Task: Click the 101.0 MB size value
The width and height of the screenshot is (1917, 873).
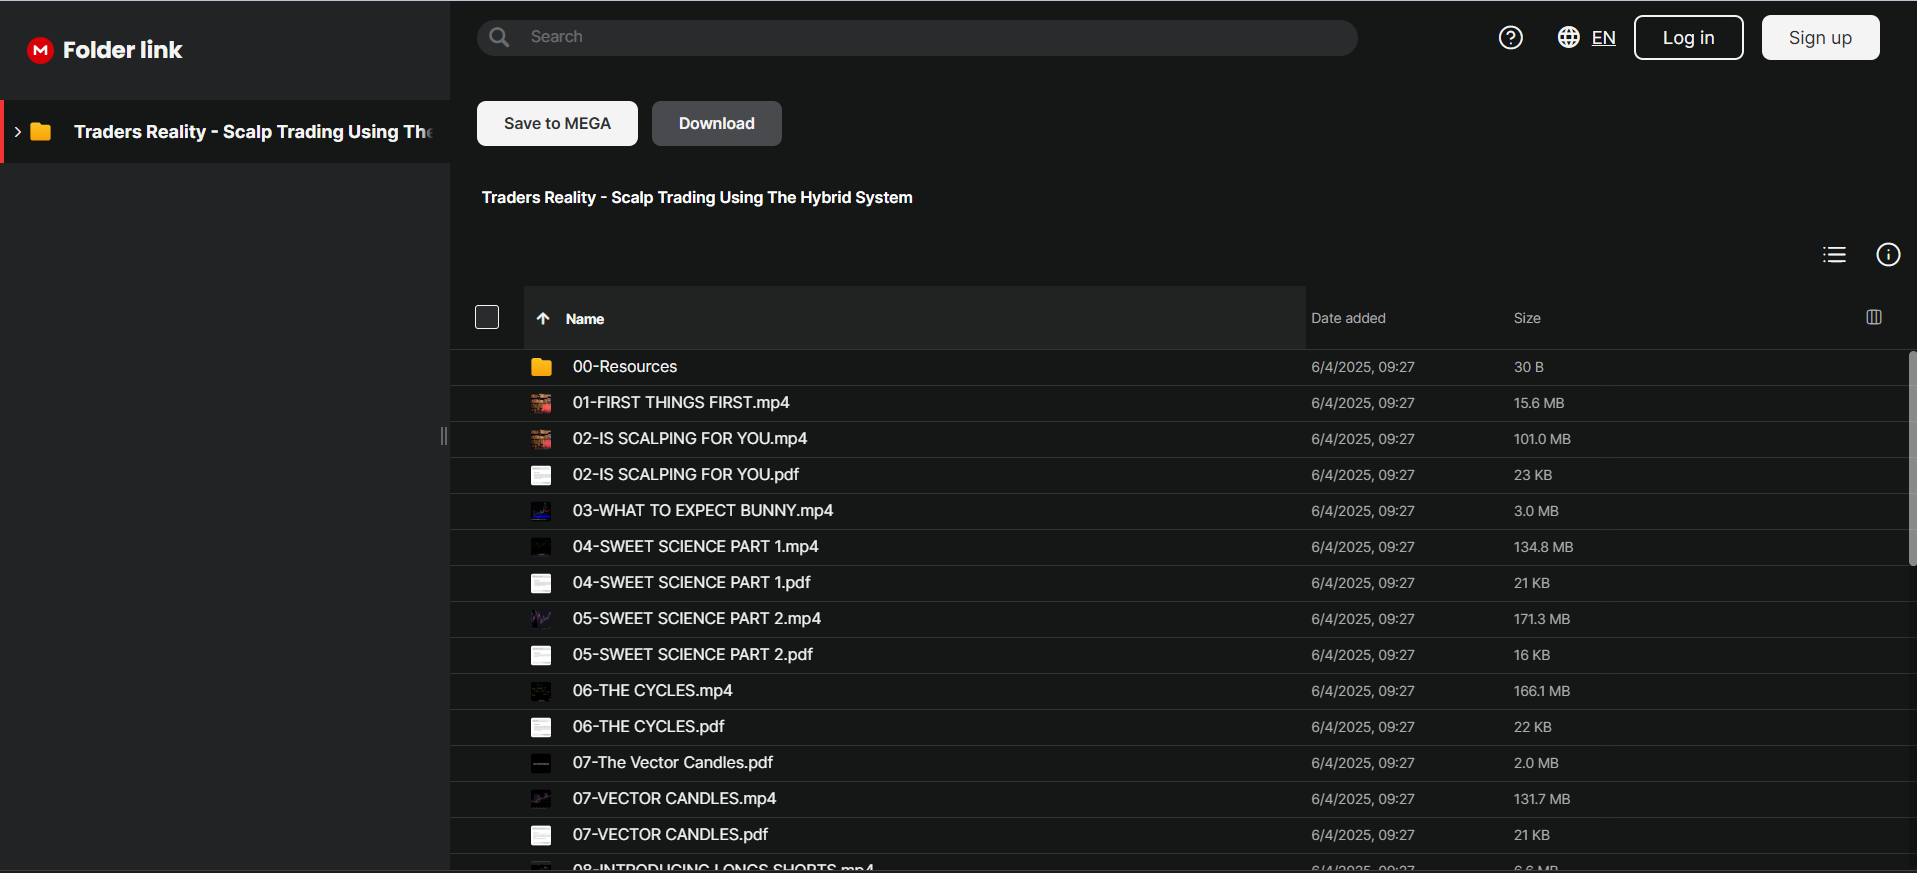Action: (x=1542, y=439)
